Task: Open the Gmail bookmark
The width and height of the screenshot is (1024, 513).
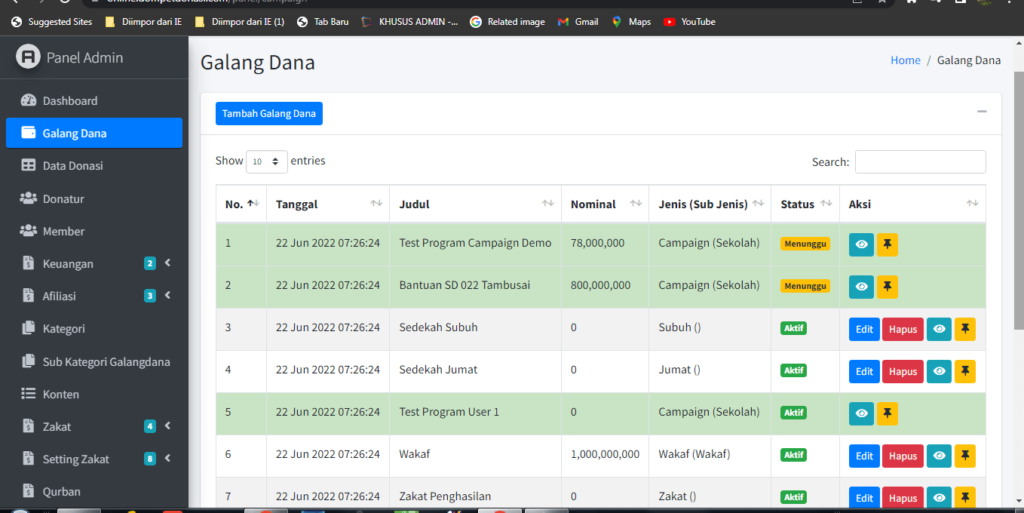Action: click(577, 21)
